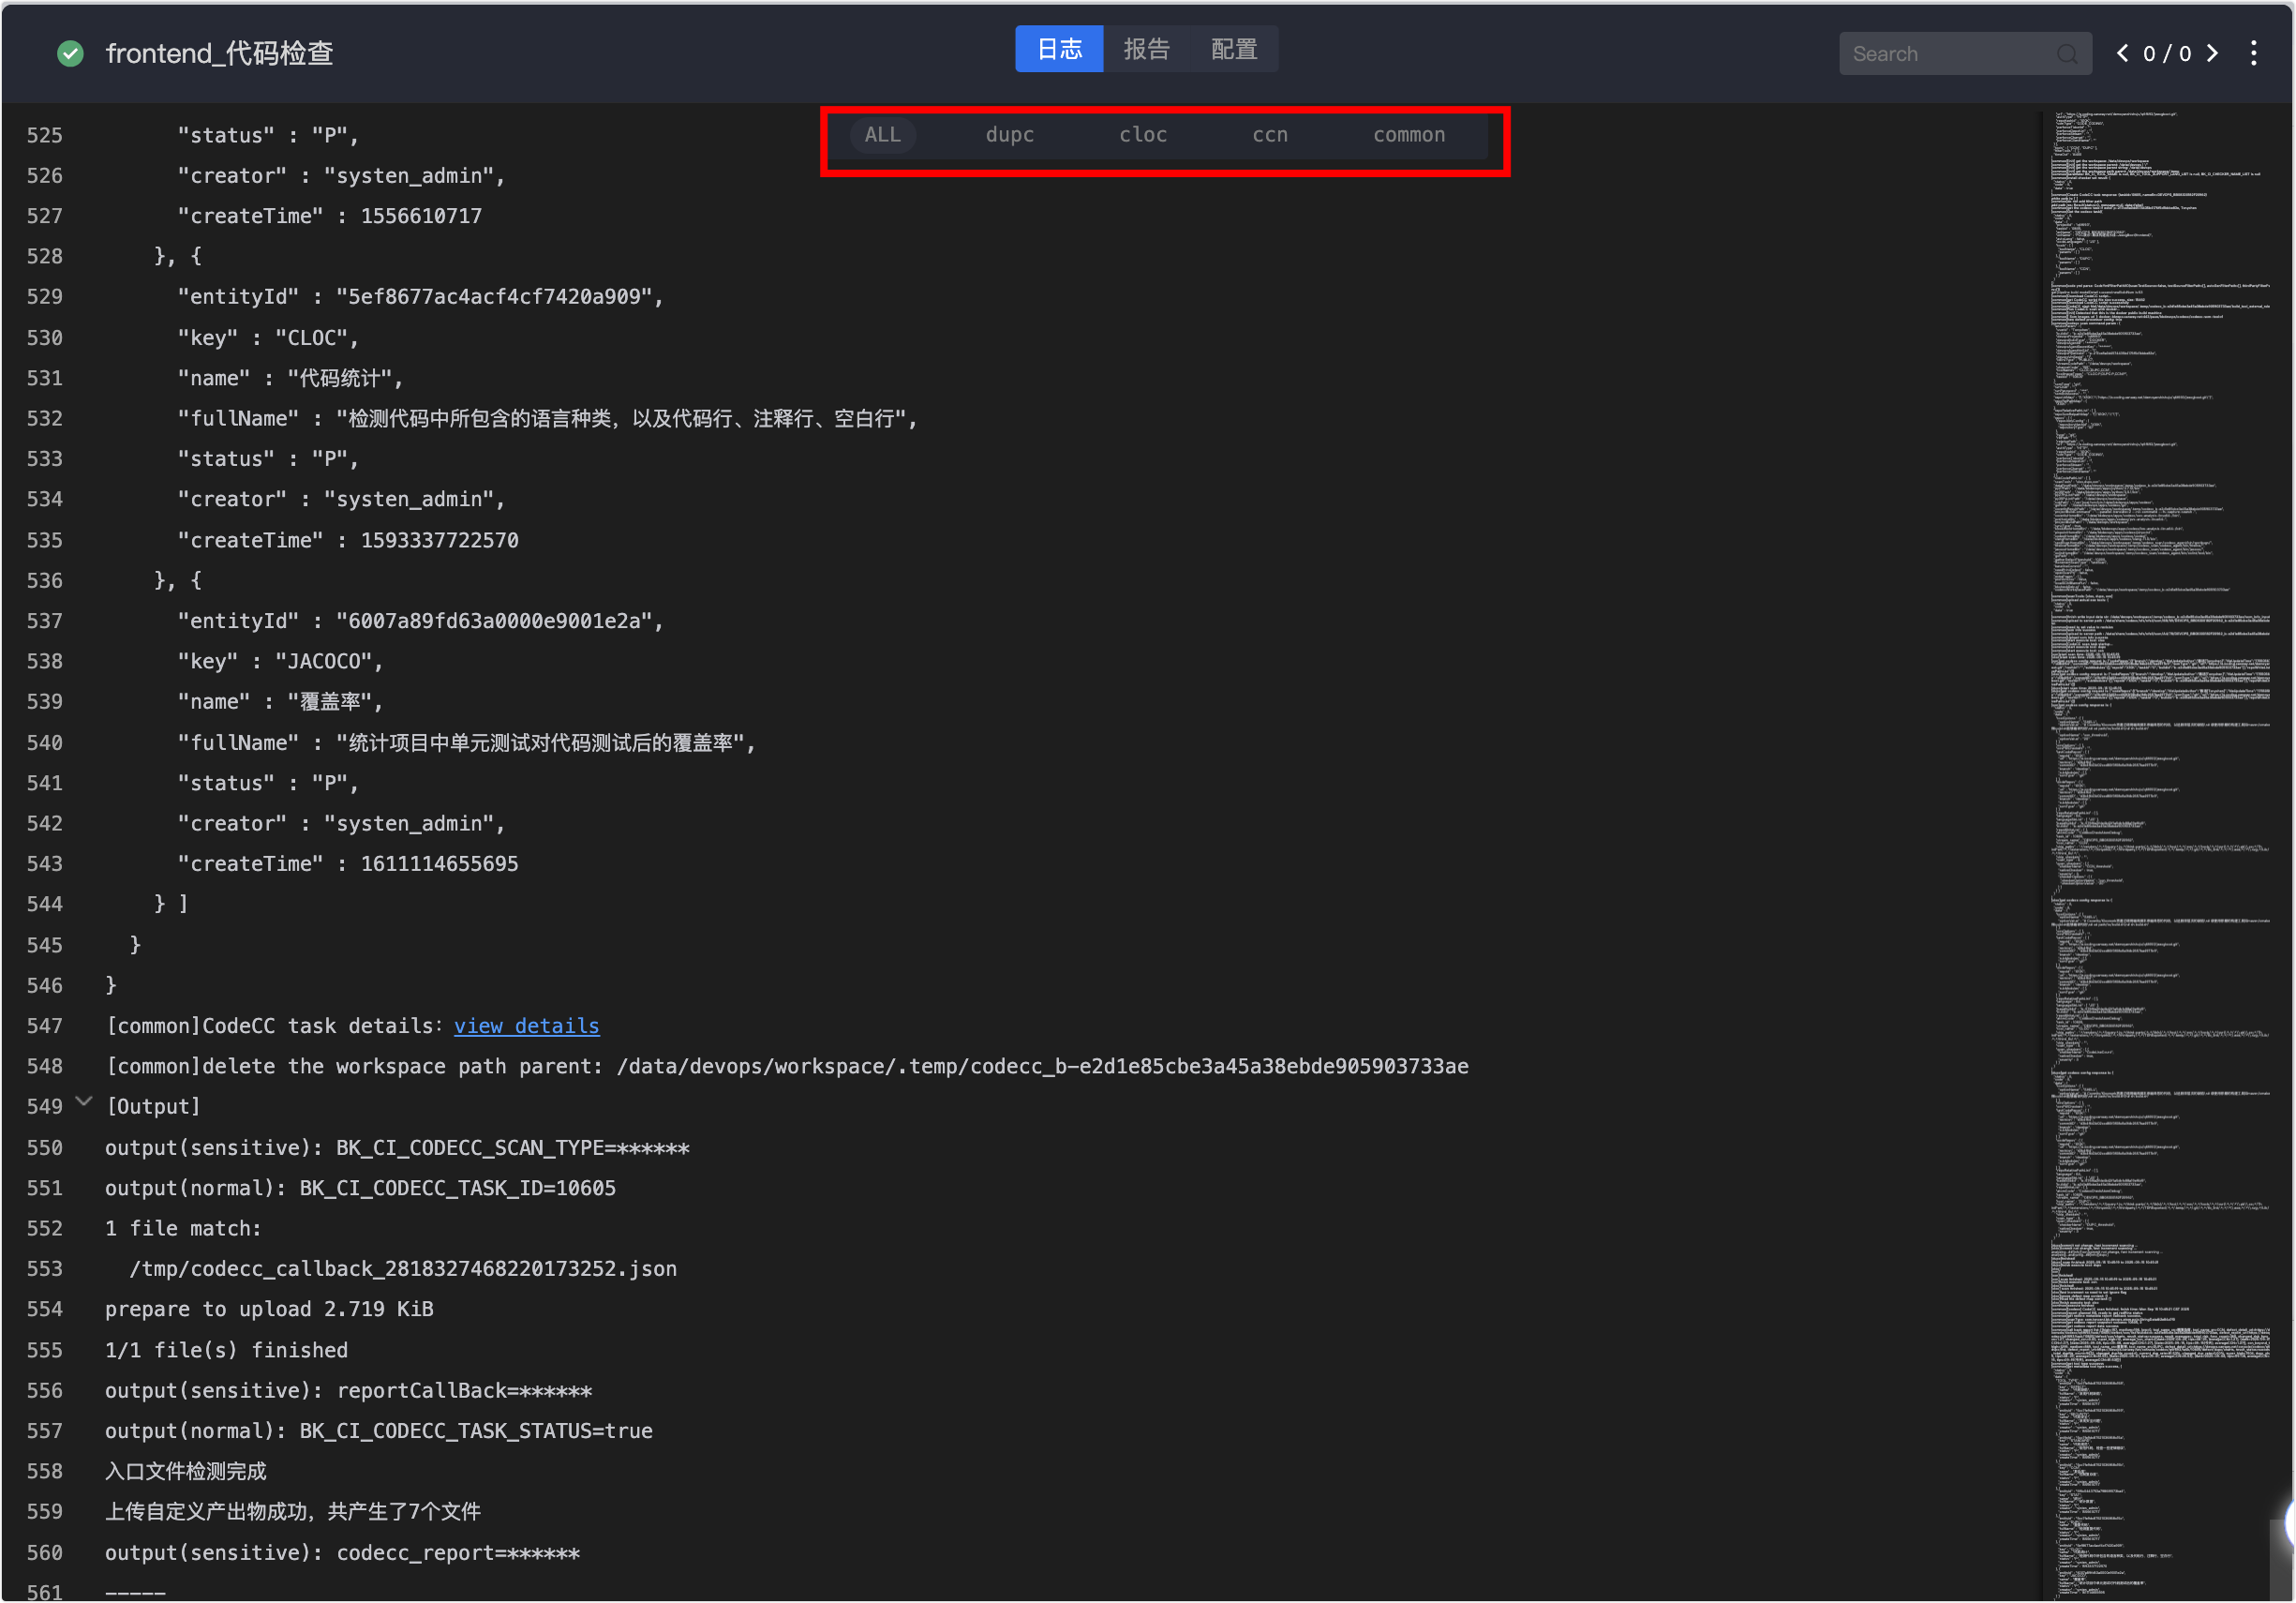
Task: Open the view details link
Action: 526,1026
